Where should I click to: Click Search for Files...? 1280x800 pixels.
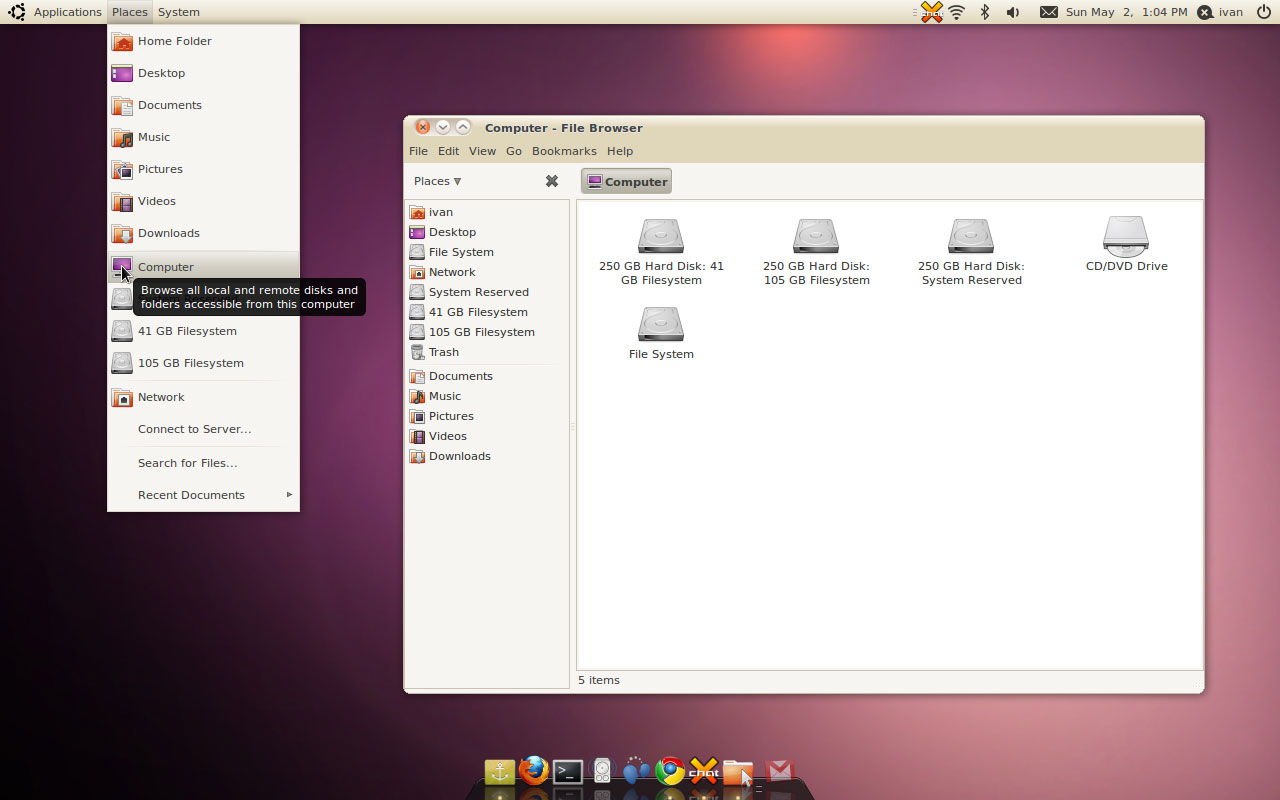[x=186, y=463]
